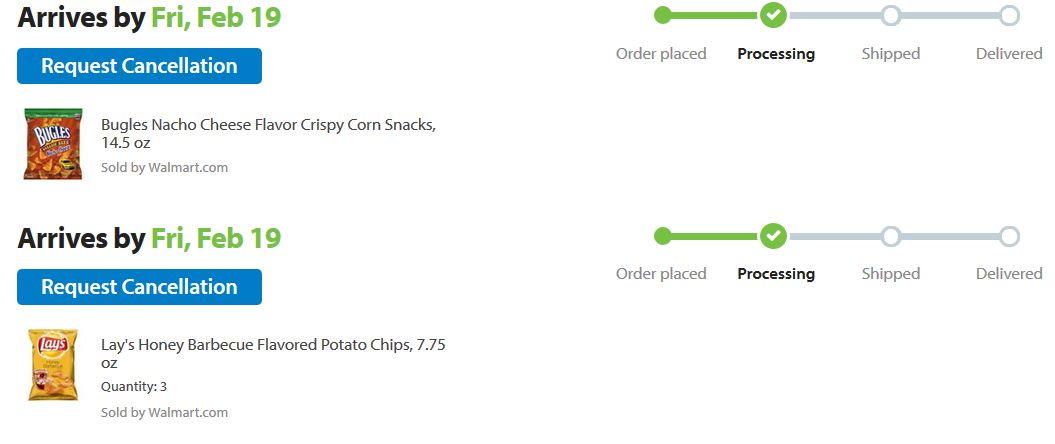Click the "Quantity: 3" text on the Lay's item
The height and width of the screenshot is (444, 1055).
(134, 387)
